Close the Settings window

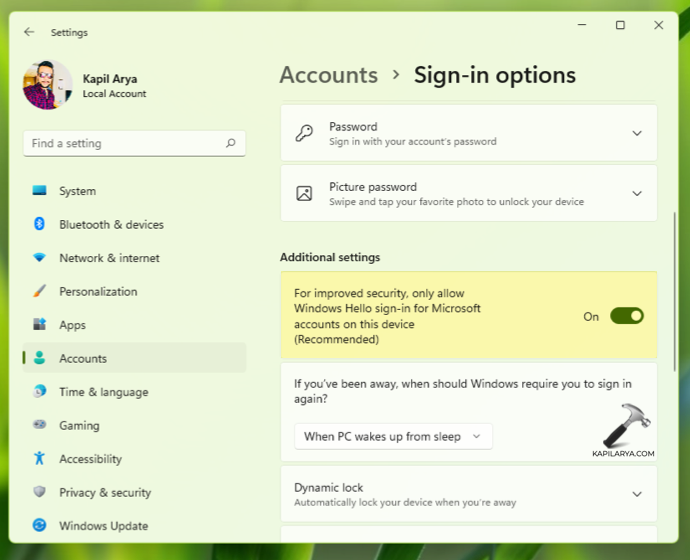tap(658, 25)
